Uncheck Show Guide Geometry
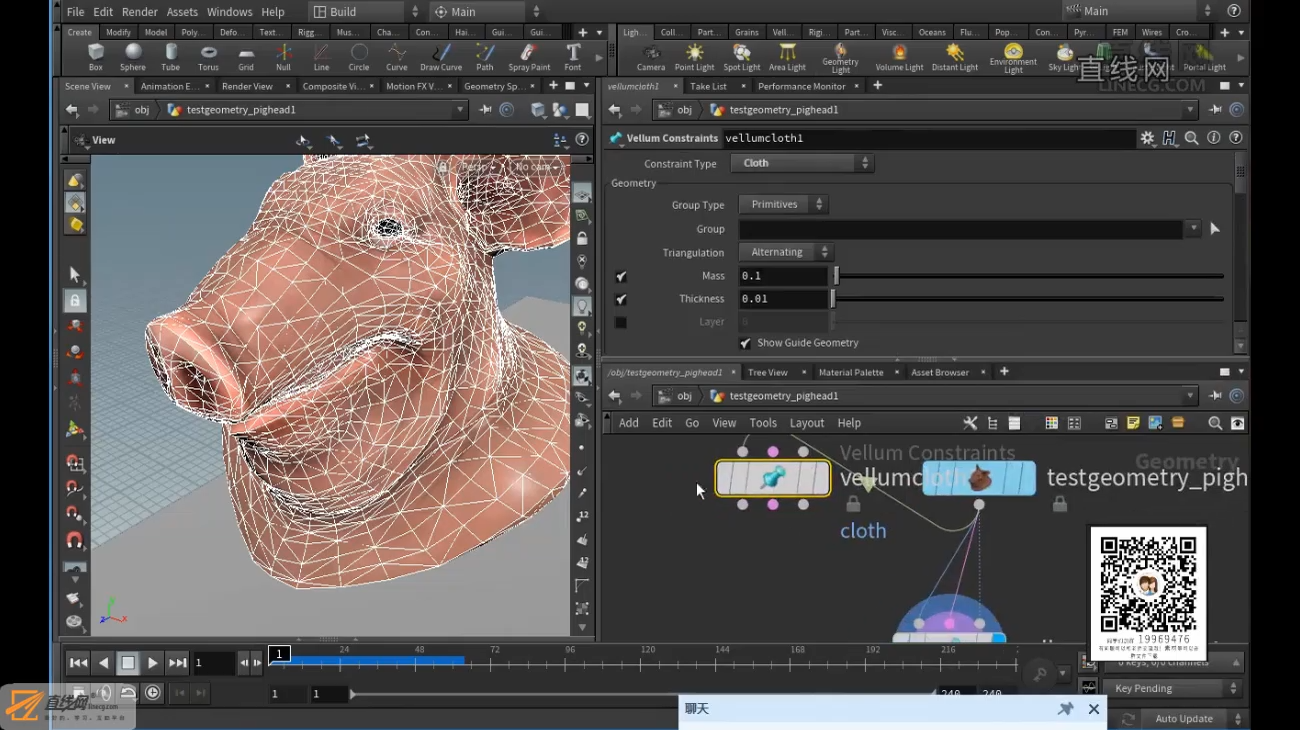The height and width of the screenshot is (730, 1300). (745, 343)
